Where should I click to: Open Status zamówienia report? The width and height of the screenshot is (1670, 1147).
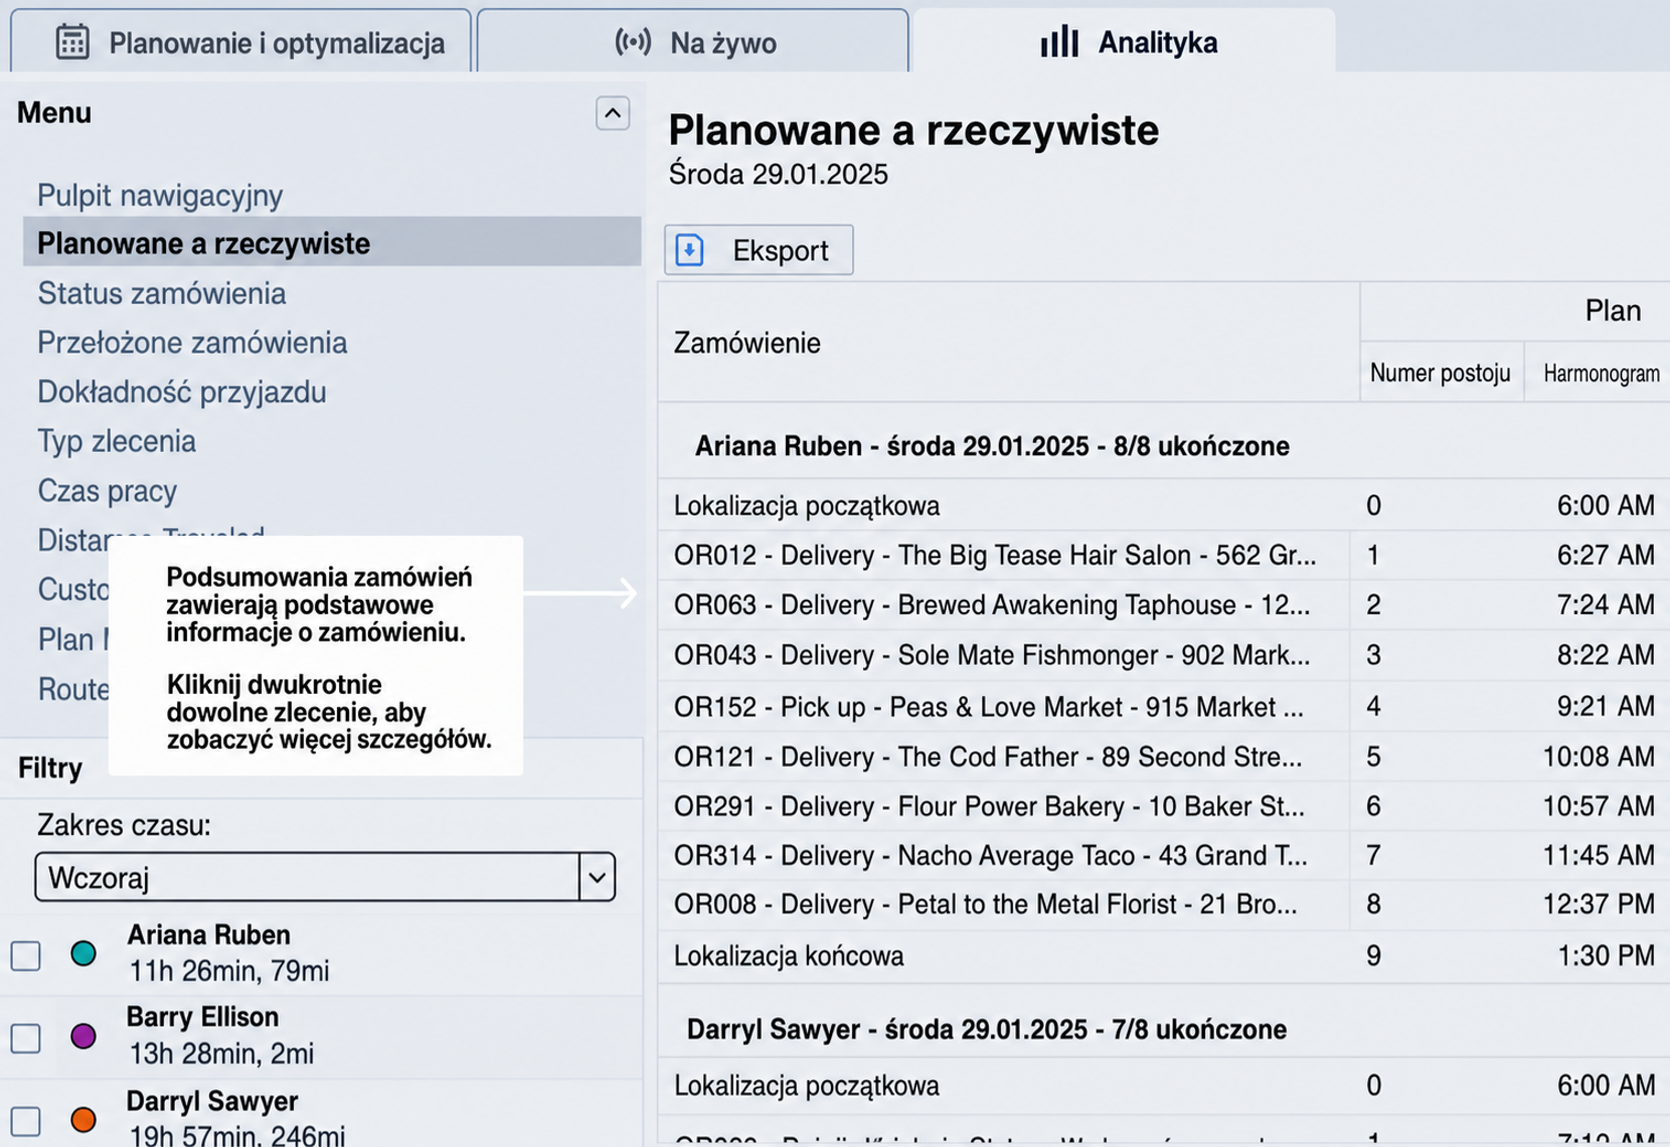(162, 293)
